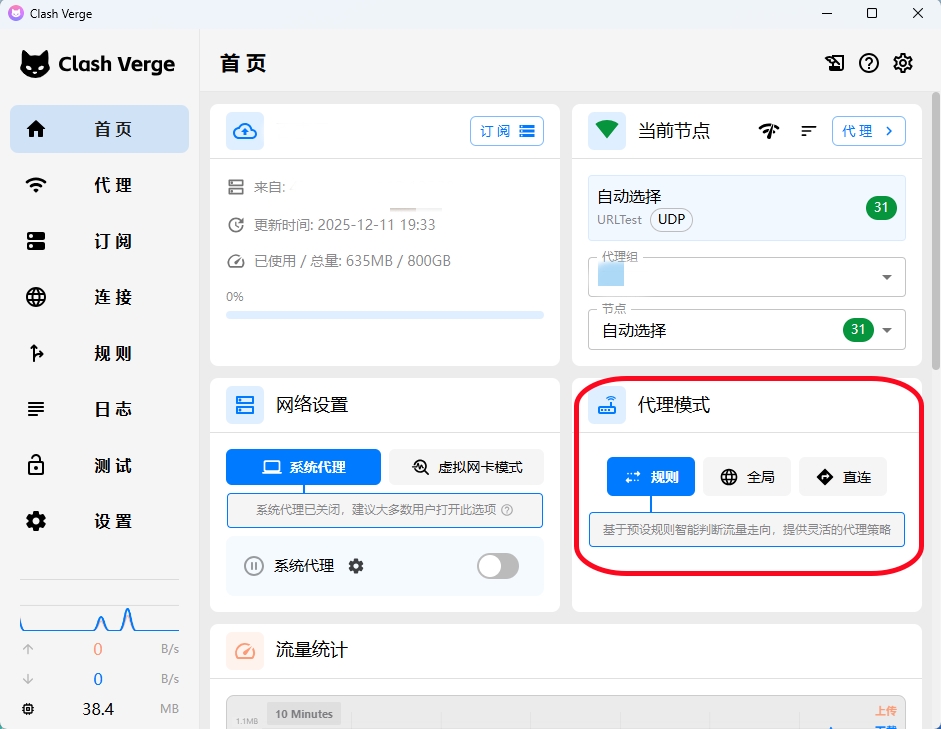Click the speed test icon in 当前节点 card
Screen dimensions: 941x729
(x=768, y=131)
